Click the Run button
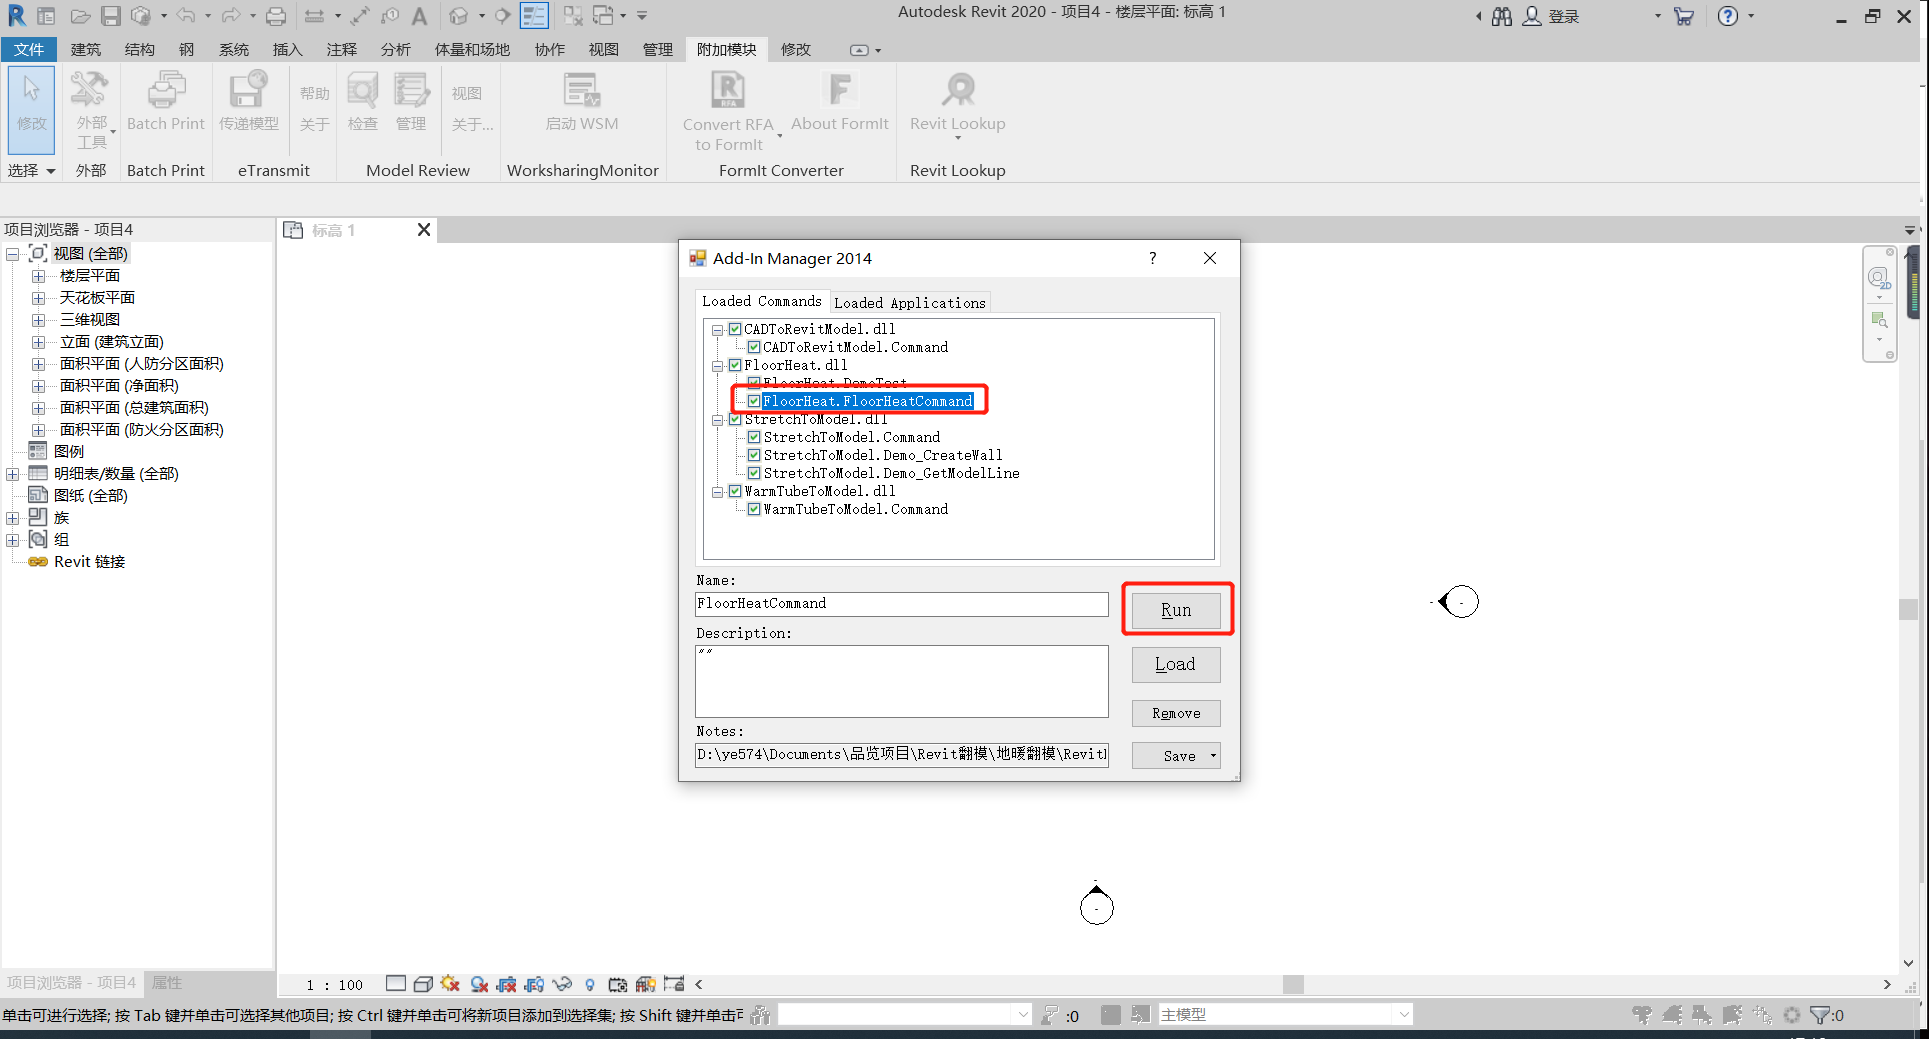The image size is (1929, 1039). (1176, 610)
